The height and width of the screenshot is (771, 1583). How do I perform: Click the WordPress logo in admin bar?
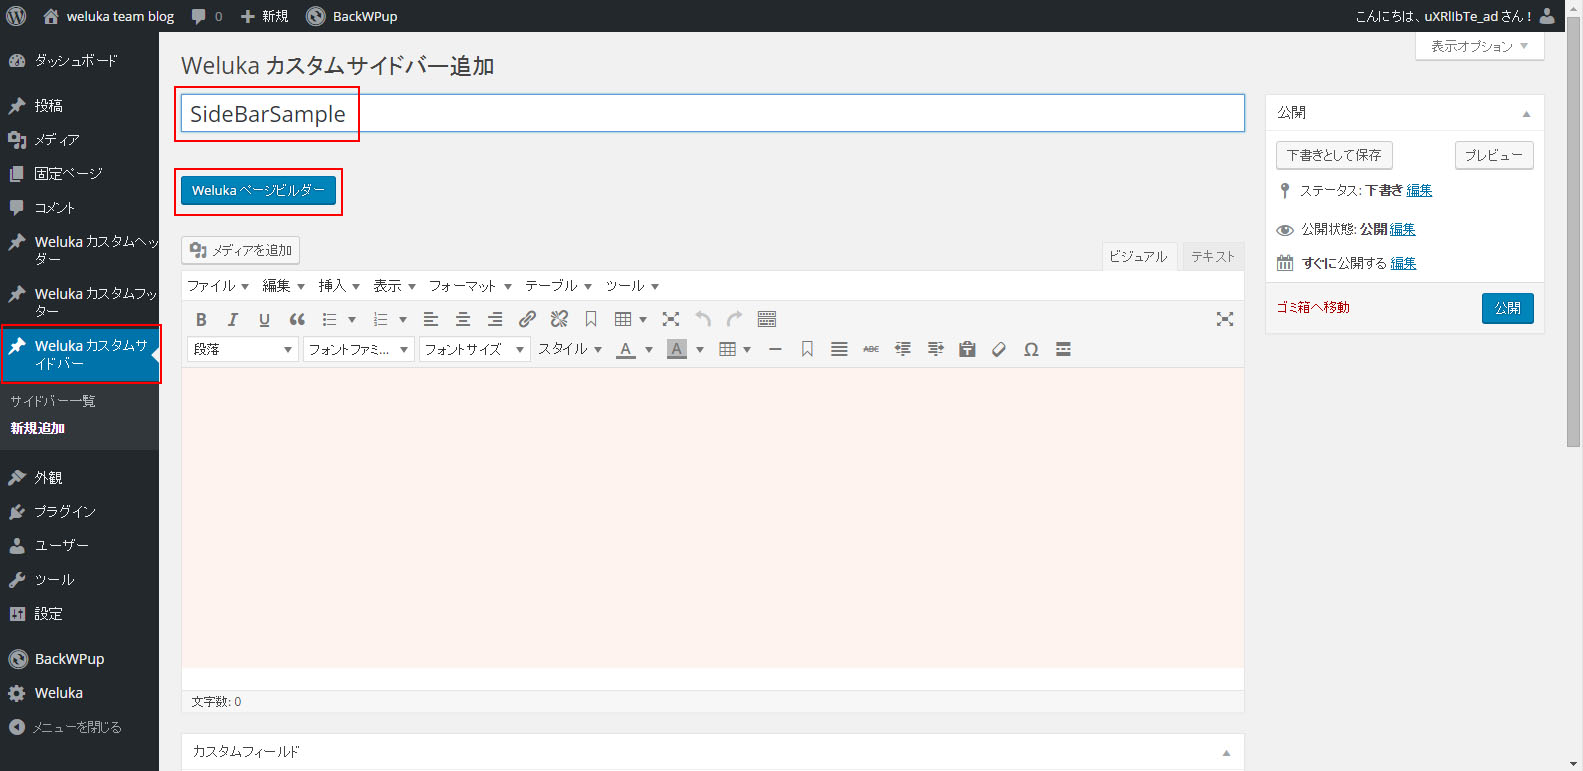point(16,16)
